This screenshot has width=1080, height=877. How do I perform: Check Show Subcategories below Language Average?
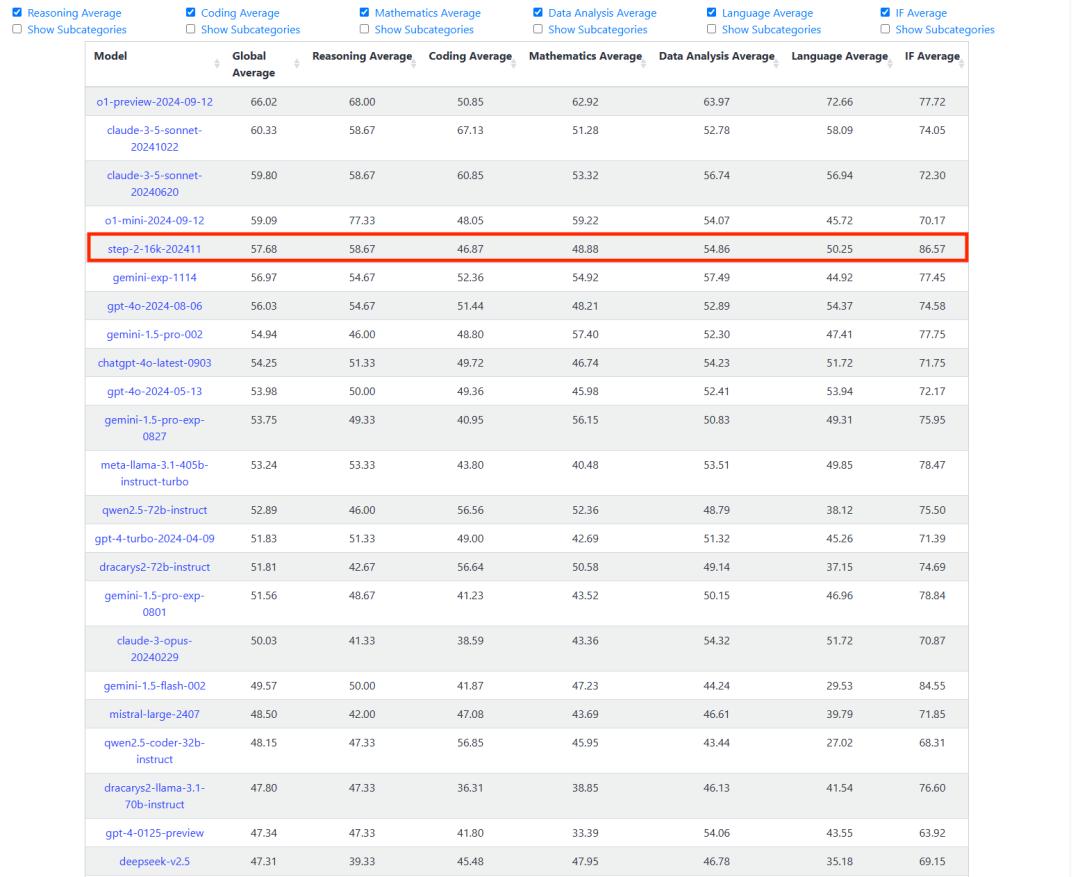[x=712, y=30]
